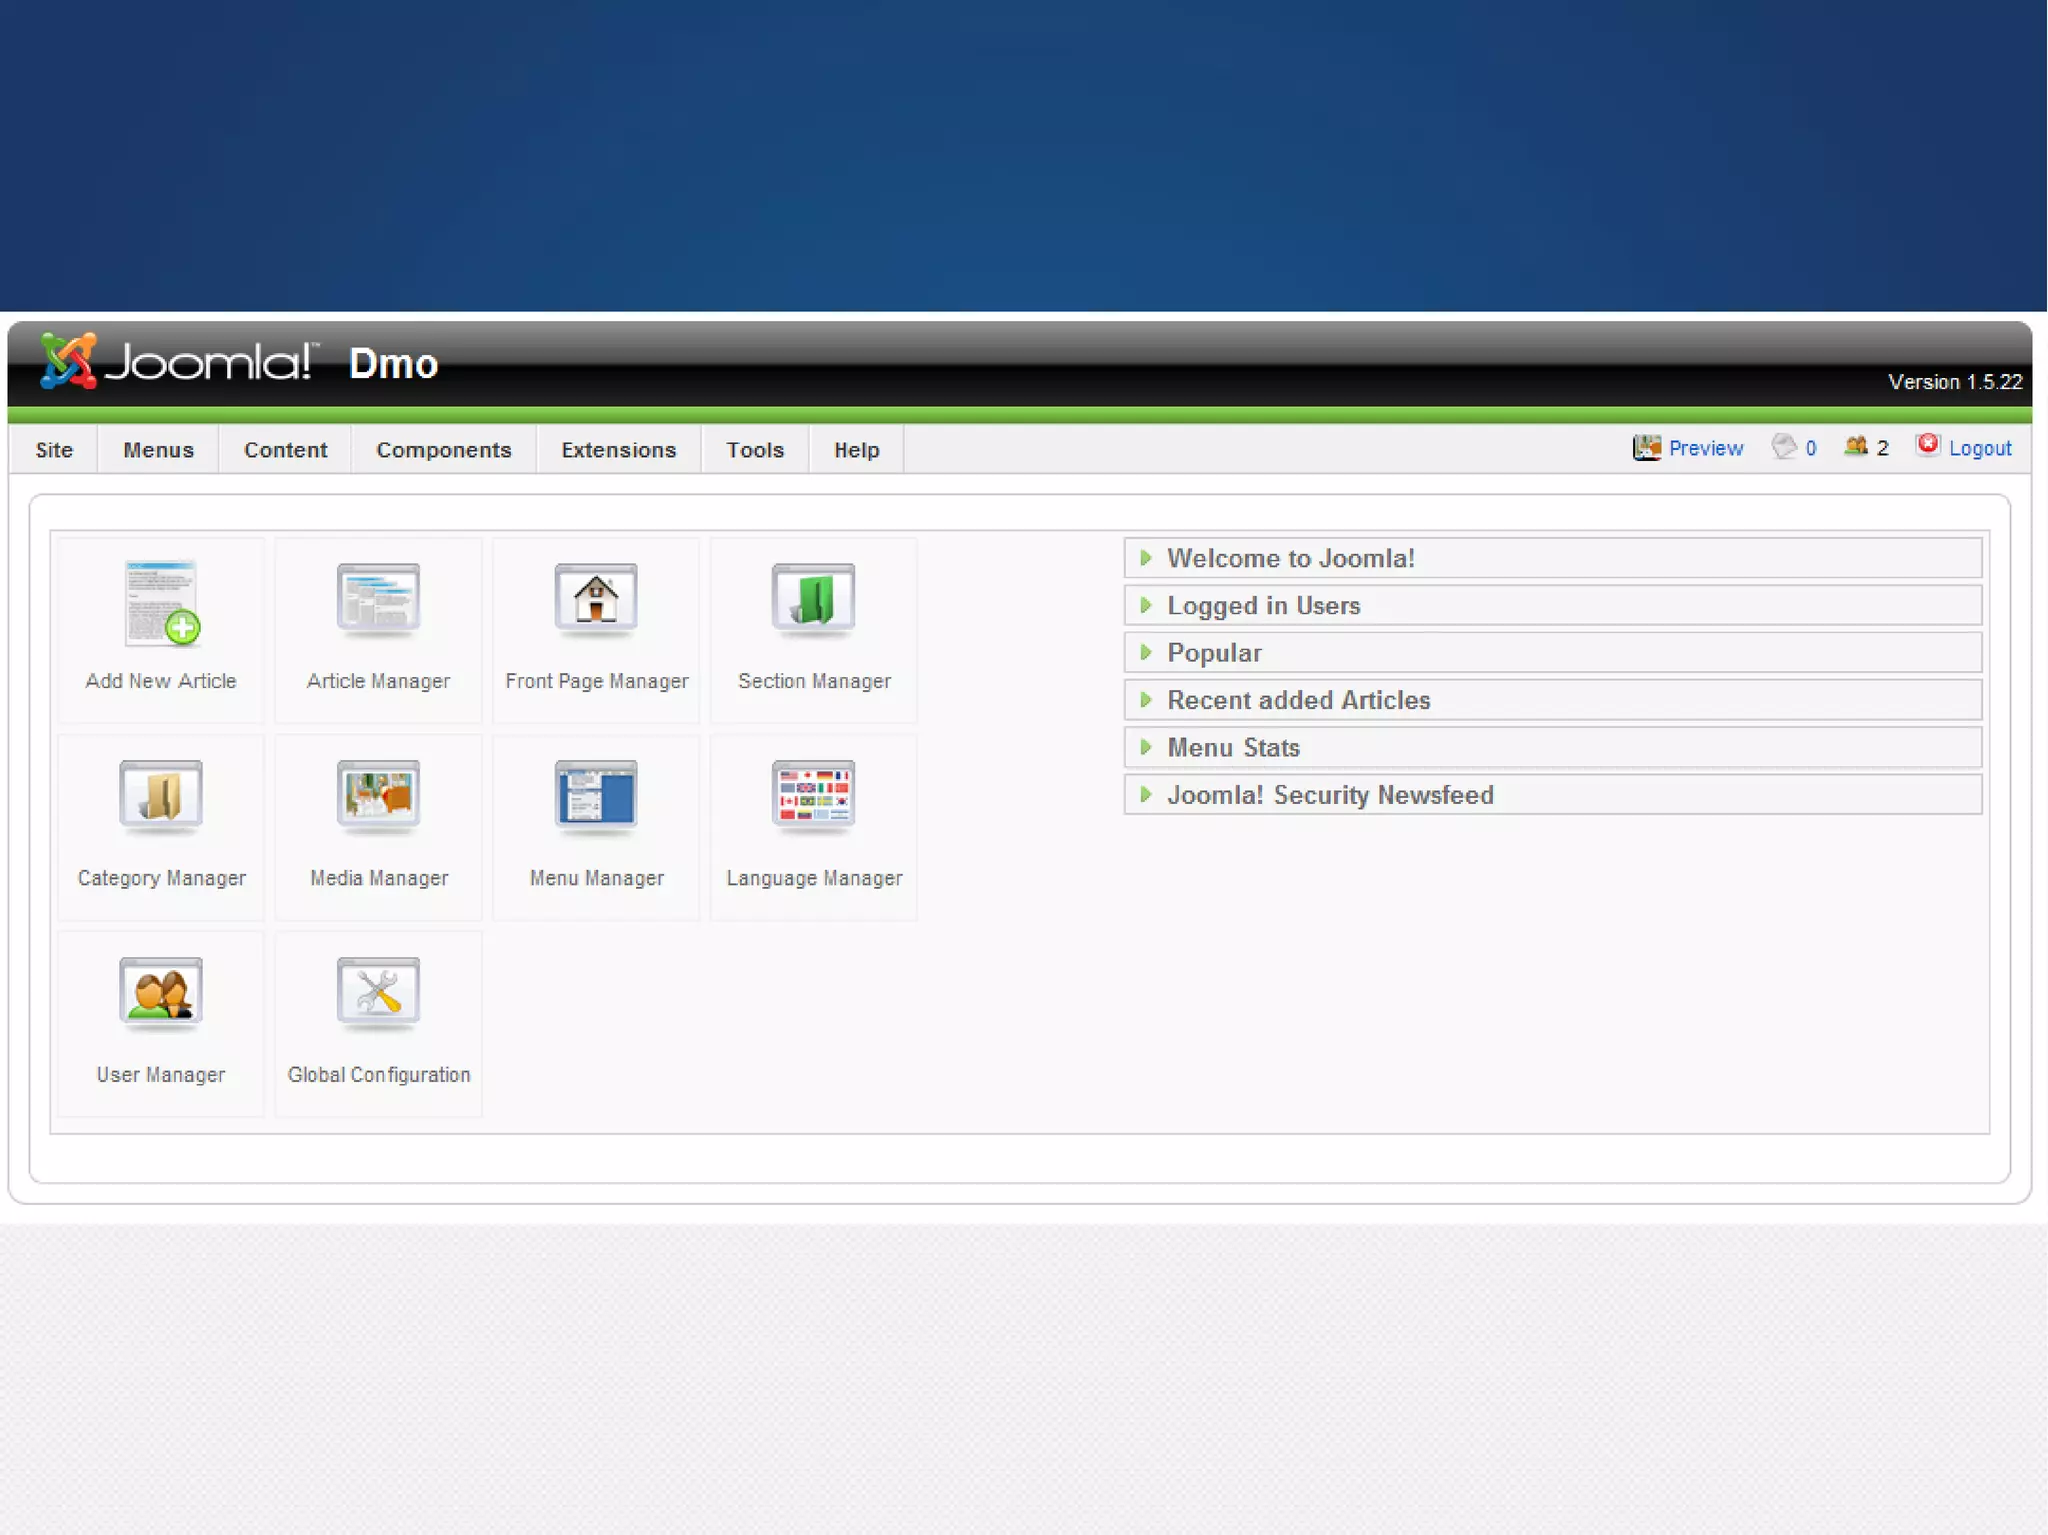The height and width of the screenshot is (1535, 2048).
Task: Expand the Logged in Users panel
Action: point(1263,606)
